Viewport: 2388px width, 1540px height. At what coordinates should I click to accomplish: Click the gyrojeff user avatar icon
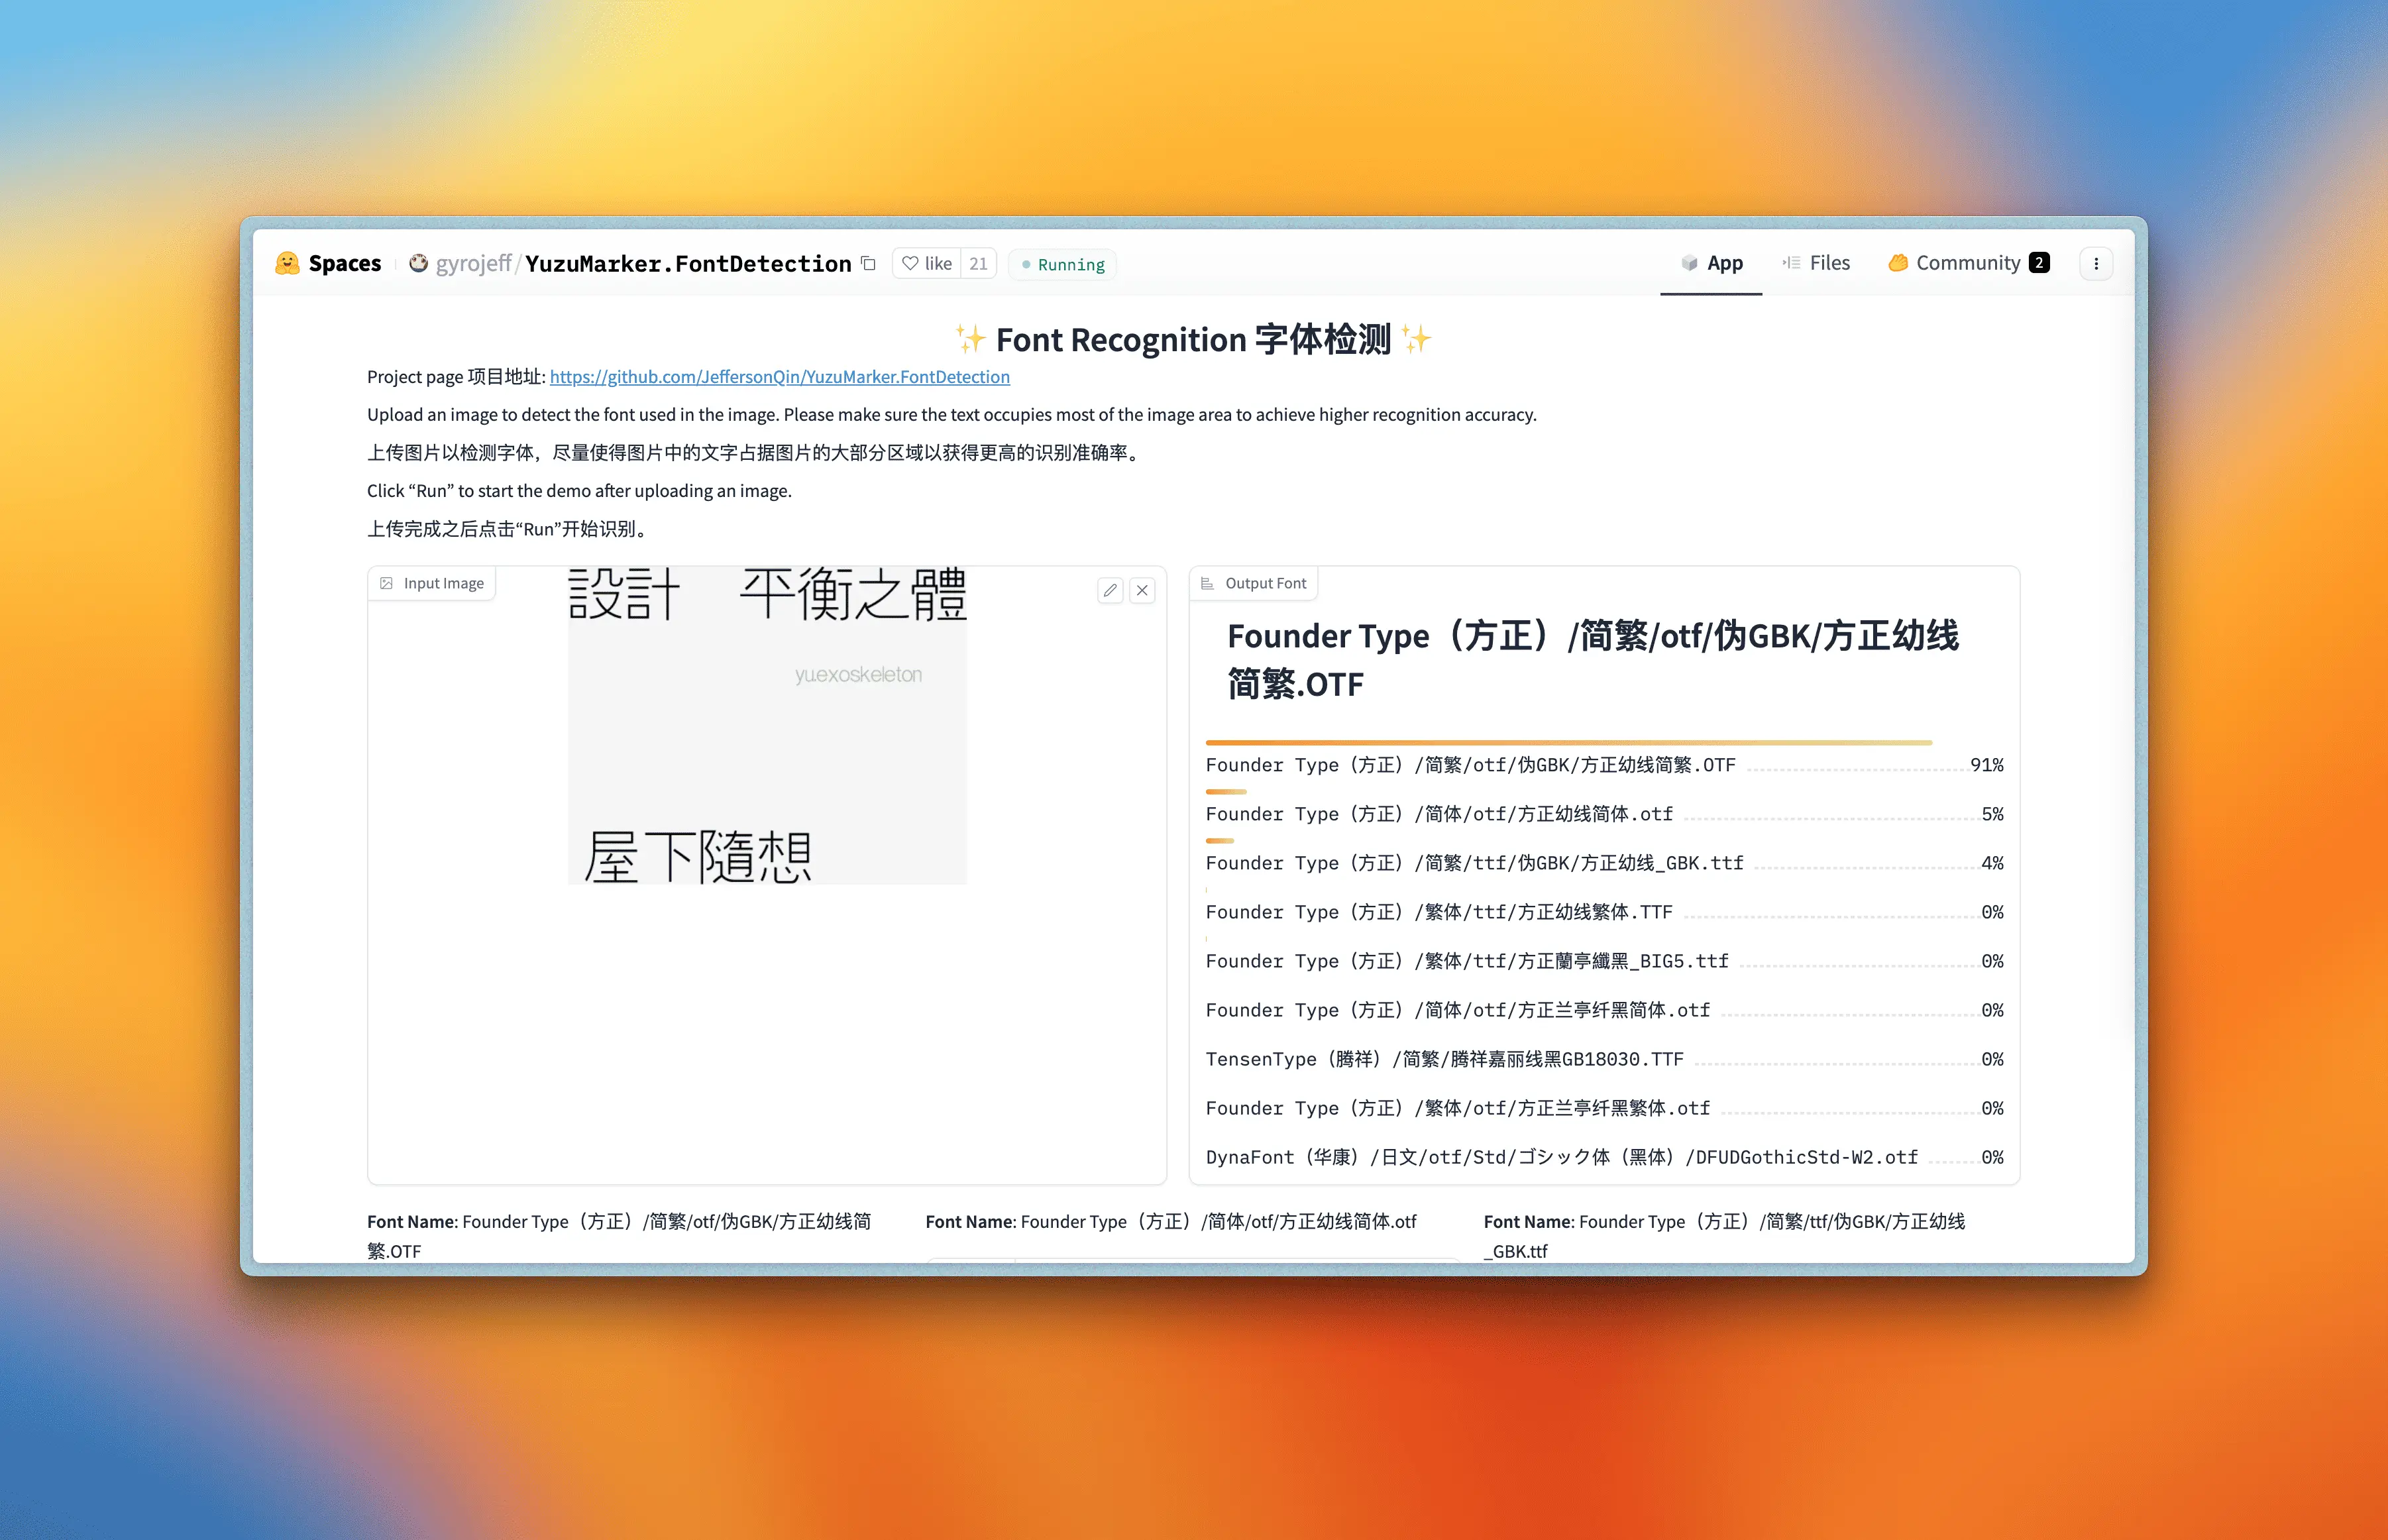(x=418, y=263)
